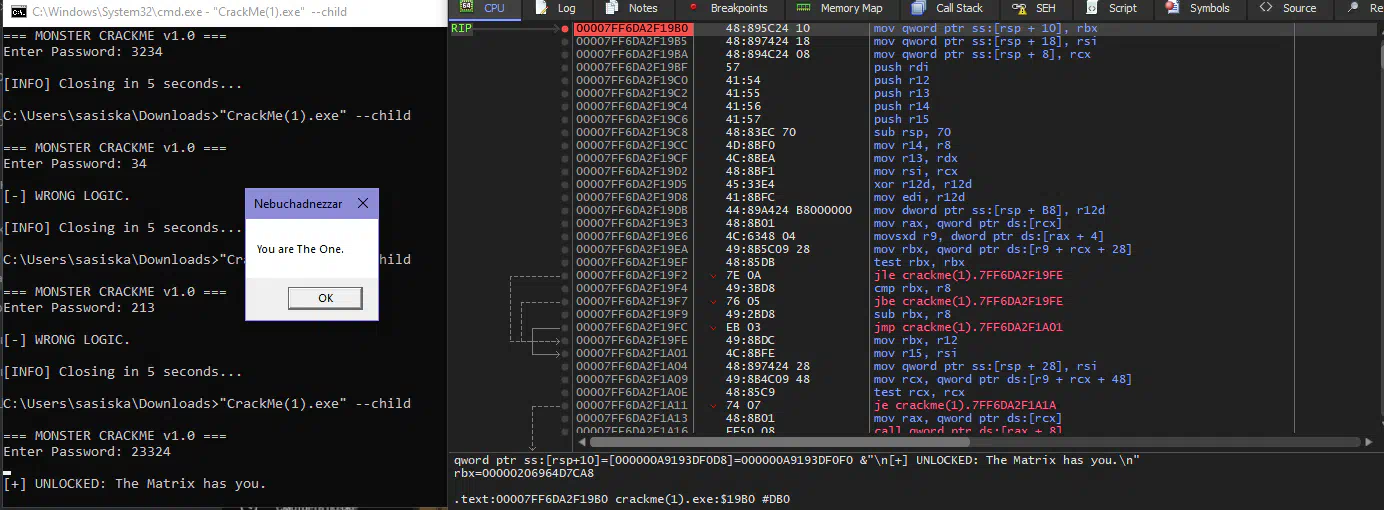Click the SEH tab icon
This screenshot has height=510, width=1384.
(x=1018, y=8)
